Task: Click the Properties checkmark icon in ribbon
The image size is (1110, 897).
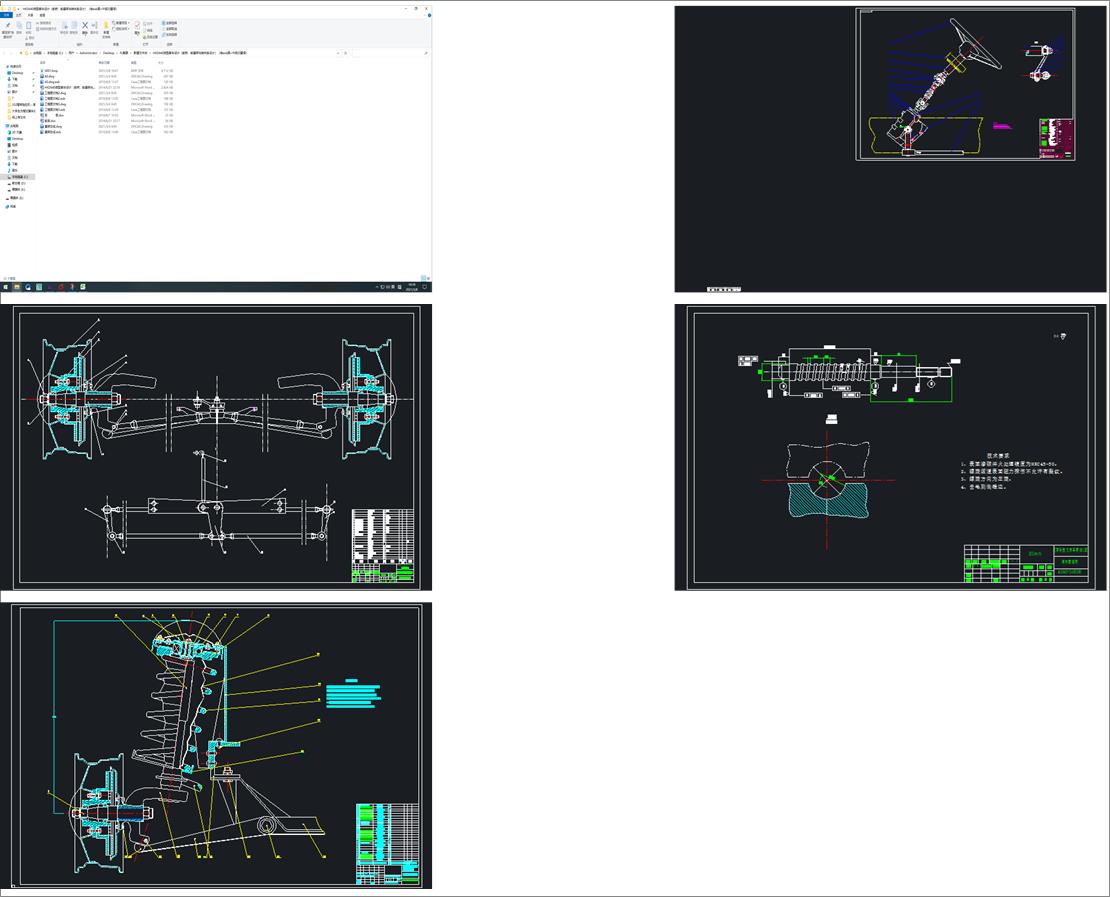Action: [137, 26]
